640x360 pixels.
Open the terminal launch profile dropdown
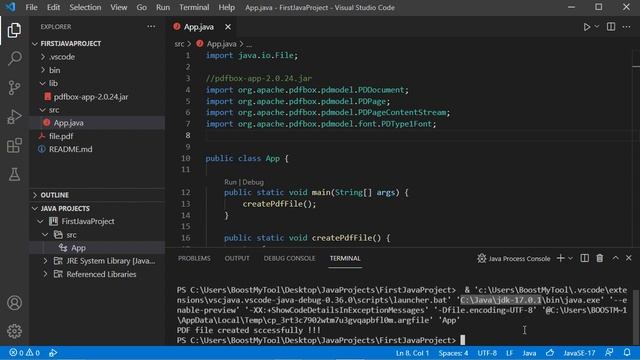570,258
